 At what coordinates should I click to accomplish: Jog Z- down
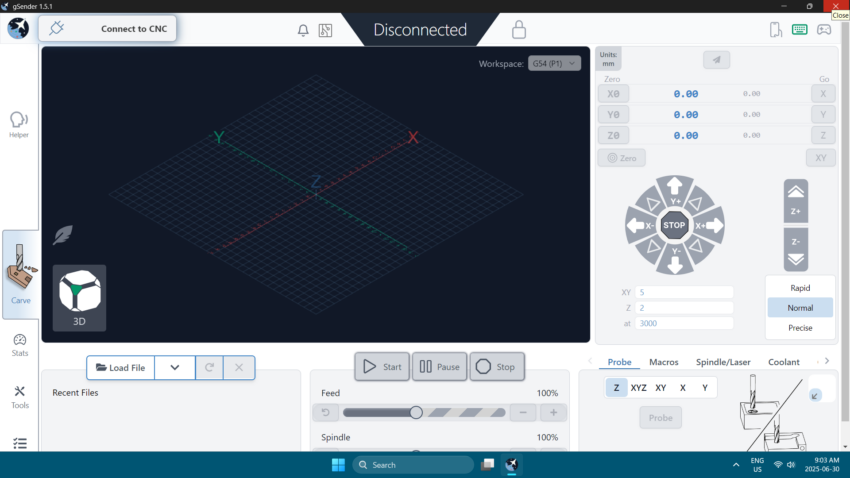(x=796, y=249)
